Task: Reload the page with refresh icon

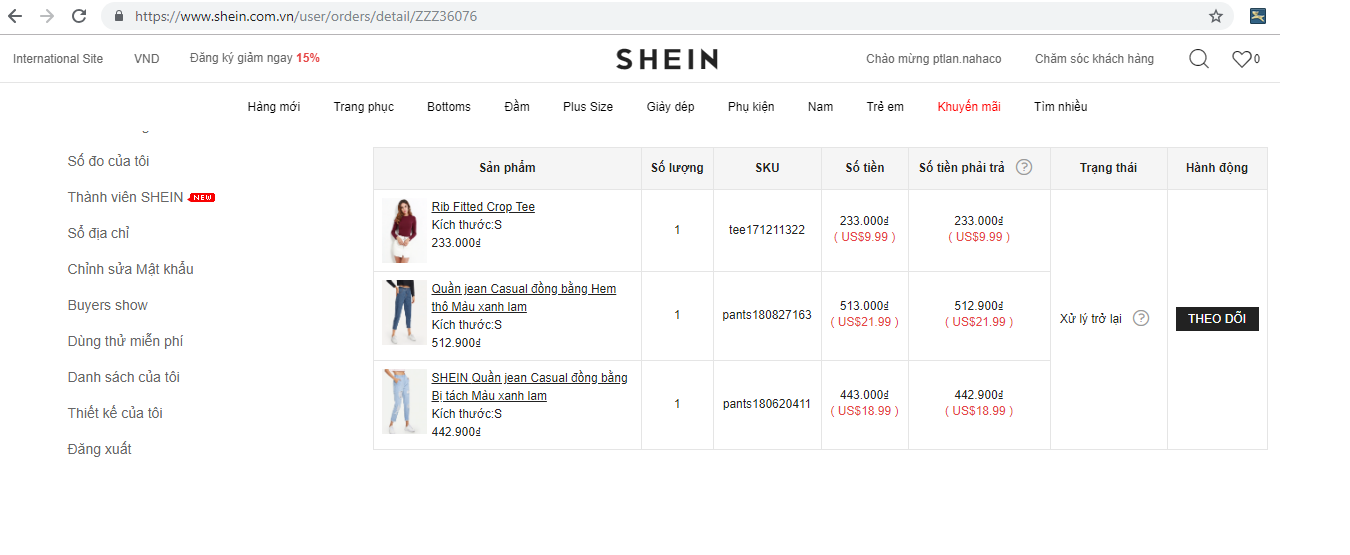Action: pyautogui.click(x=79, y=16)
